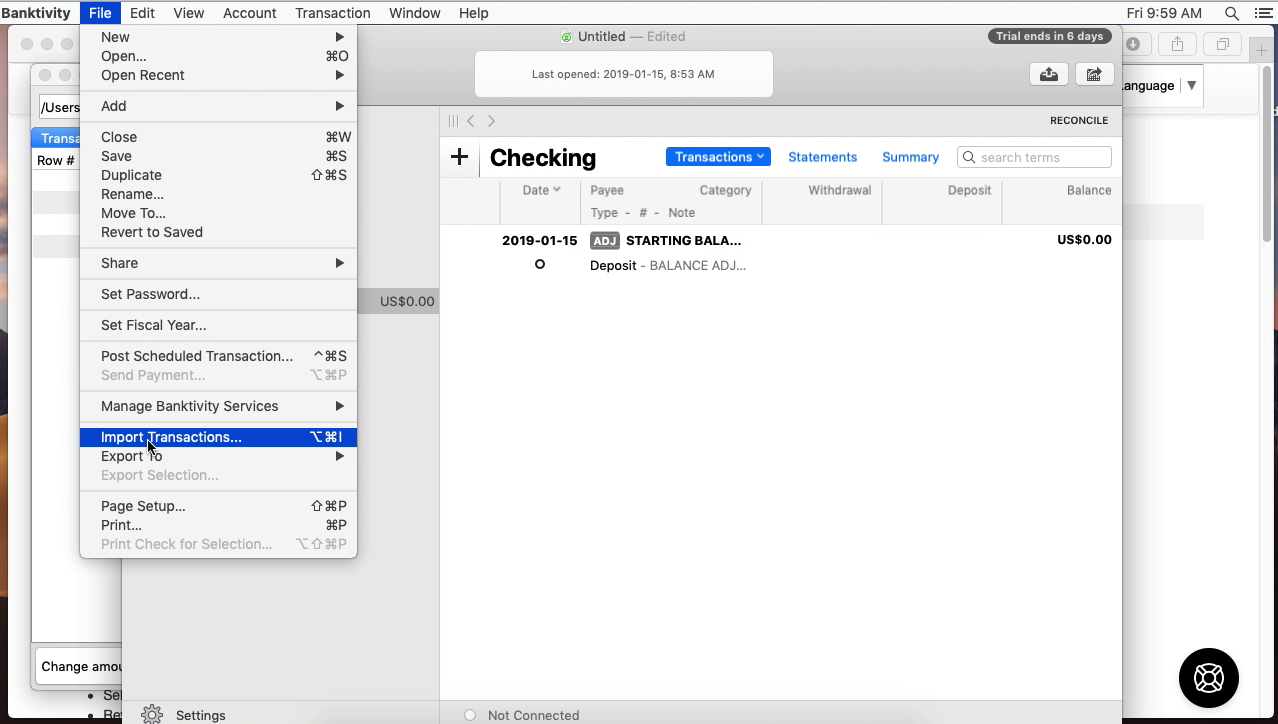Screen dimensions: 1278x724
Task: Sort by the Date column header
Action: (x=541, y=190)
